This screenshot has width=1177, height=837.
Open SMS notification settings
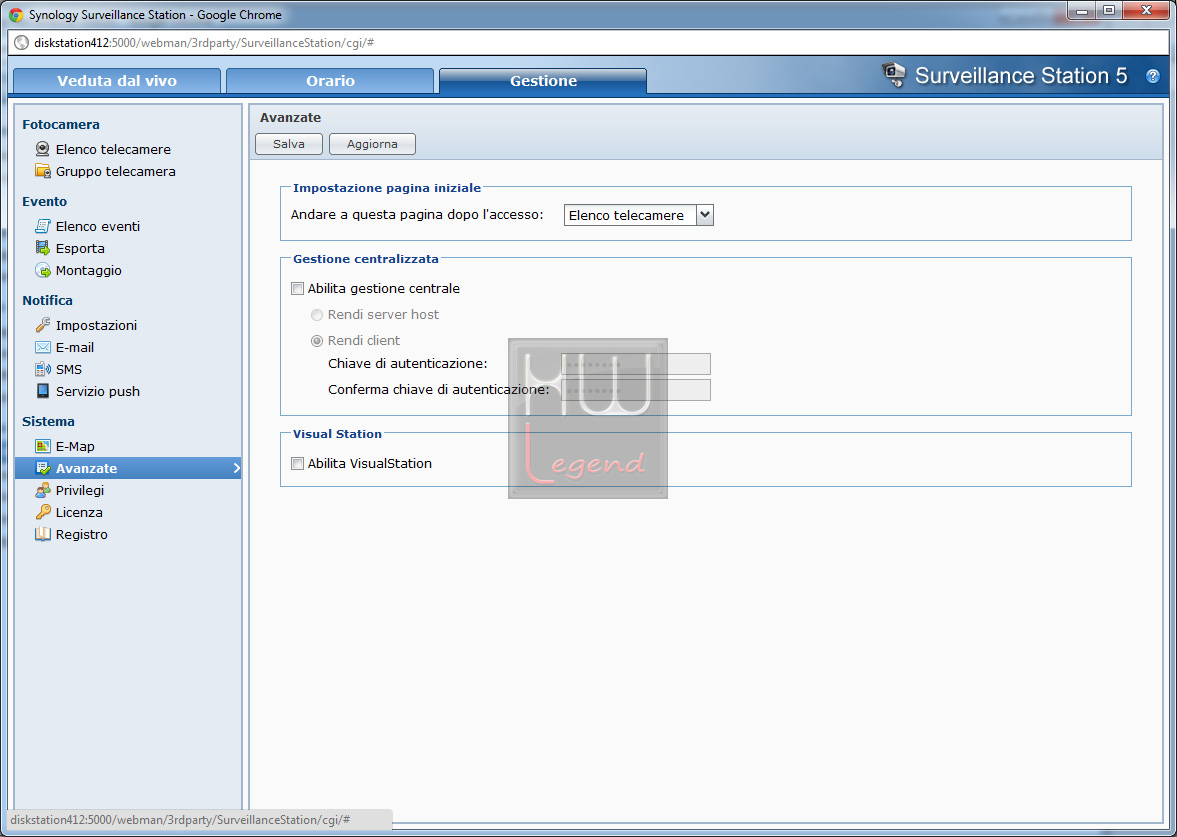point(69,369)
